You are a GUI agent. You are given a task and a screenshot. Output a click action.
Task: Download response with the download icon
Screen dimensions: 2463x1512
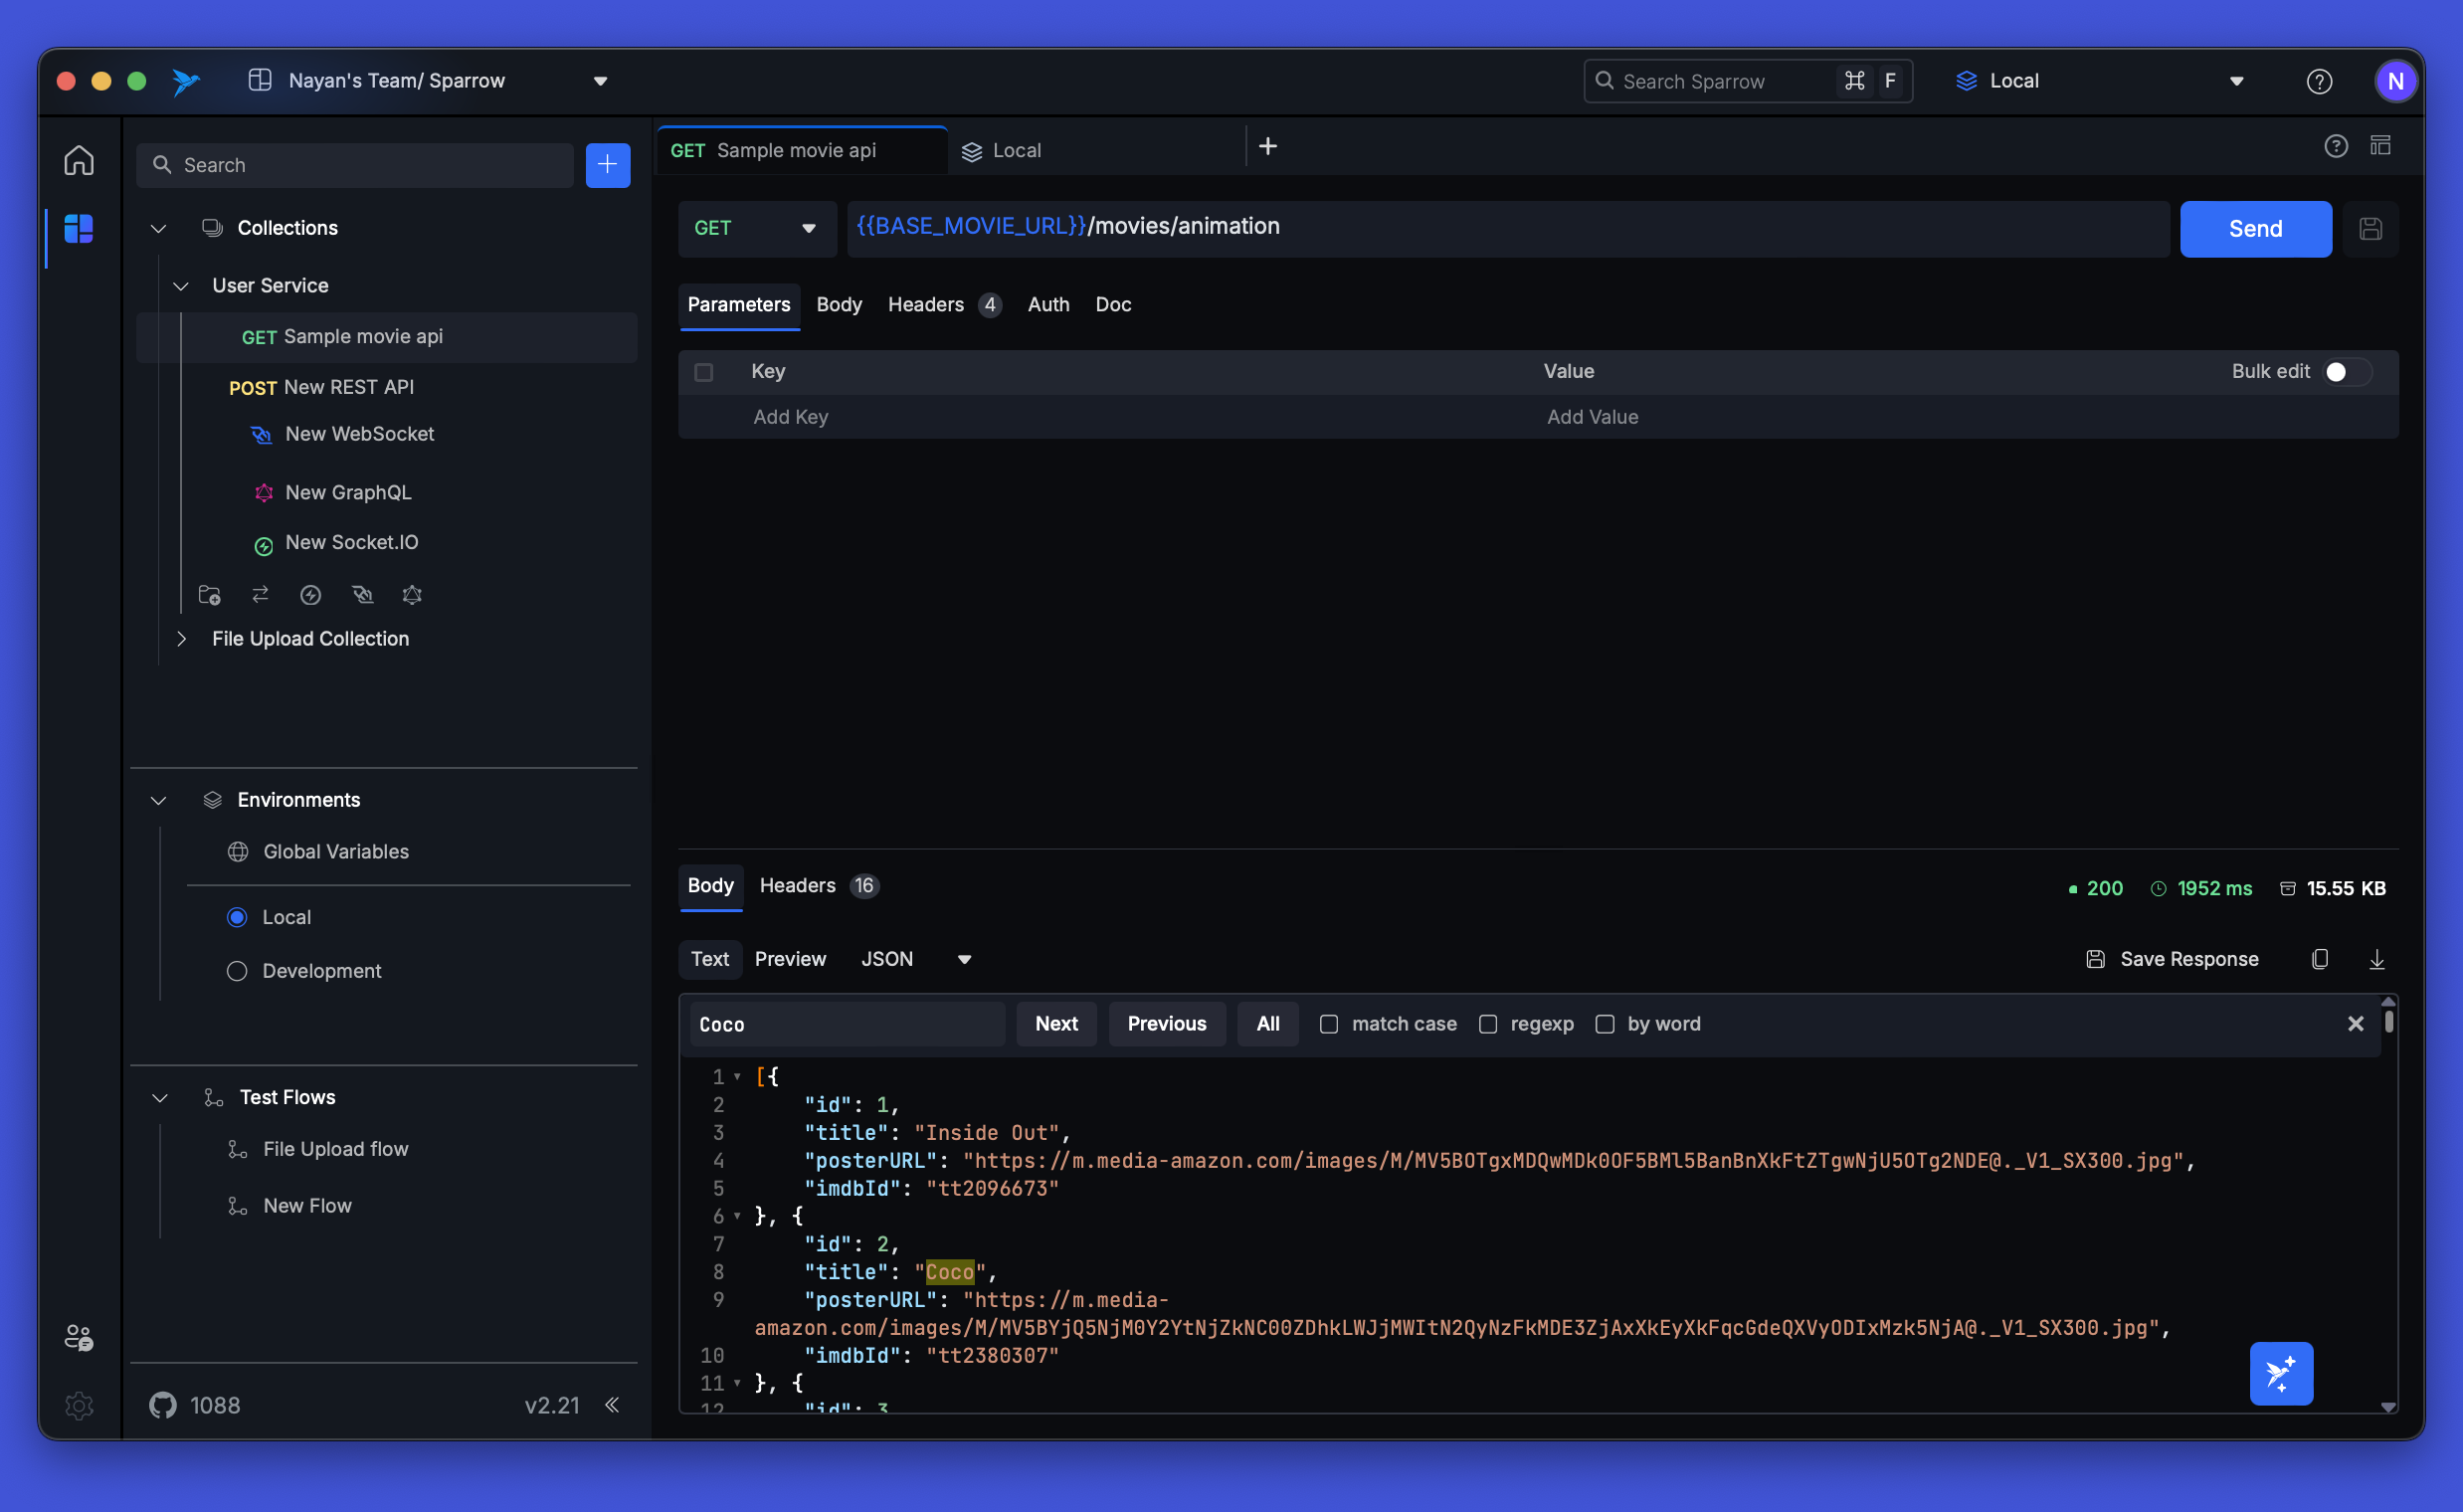[x=2376, y=959]
